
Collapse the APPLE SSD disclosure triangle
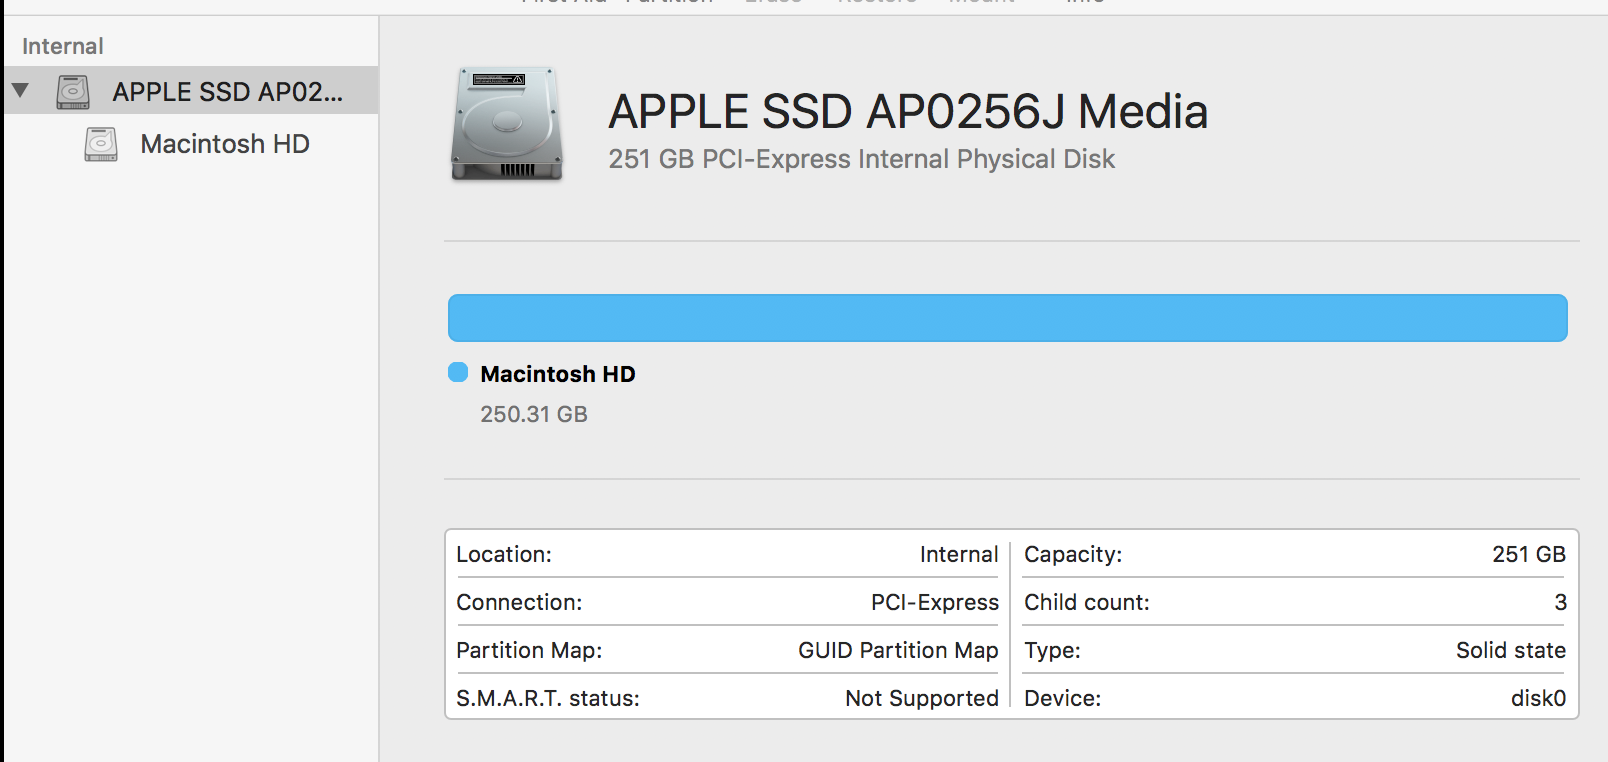coord(20,91)
